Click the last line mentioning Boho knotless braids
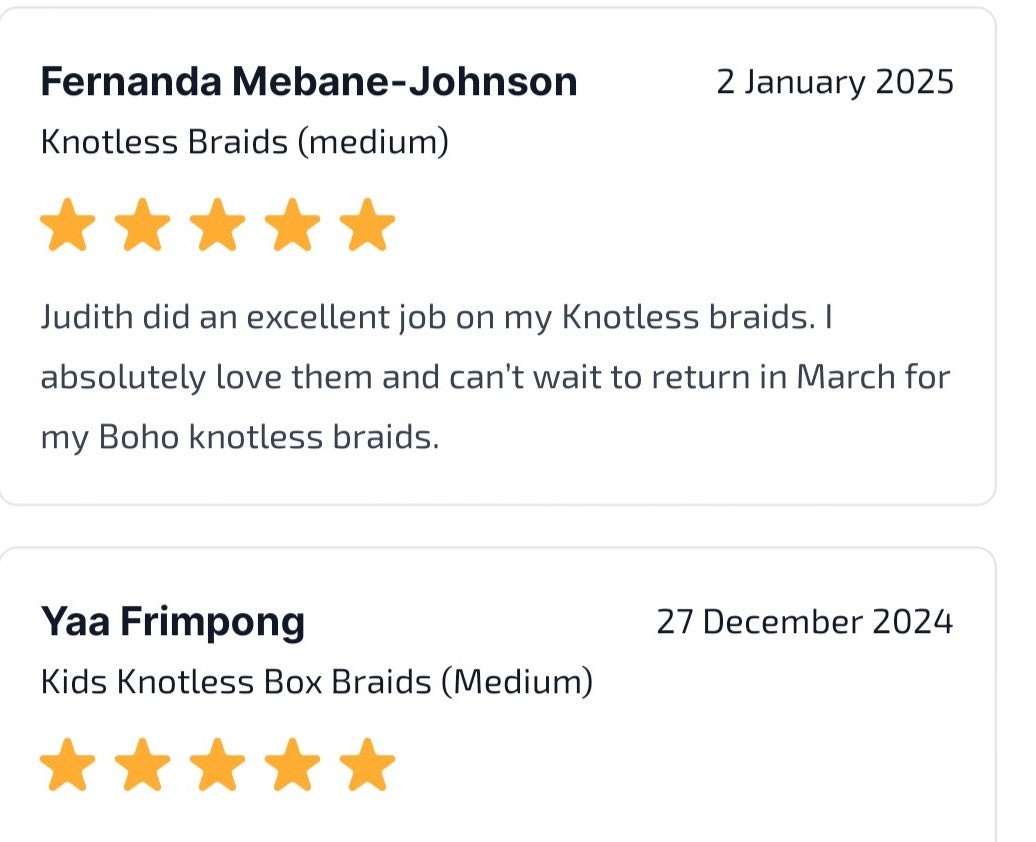1036x842 pixels. click(240, 438)
